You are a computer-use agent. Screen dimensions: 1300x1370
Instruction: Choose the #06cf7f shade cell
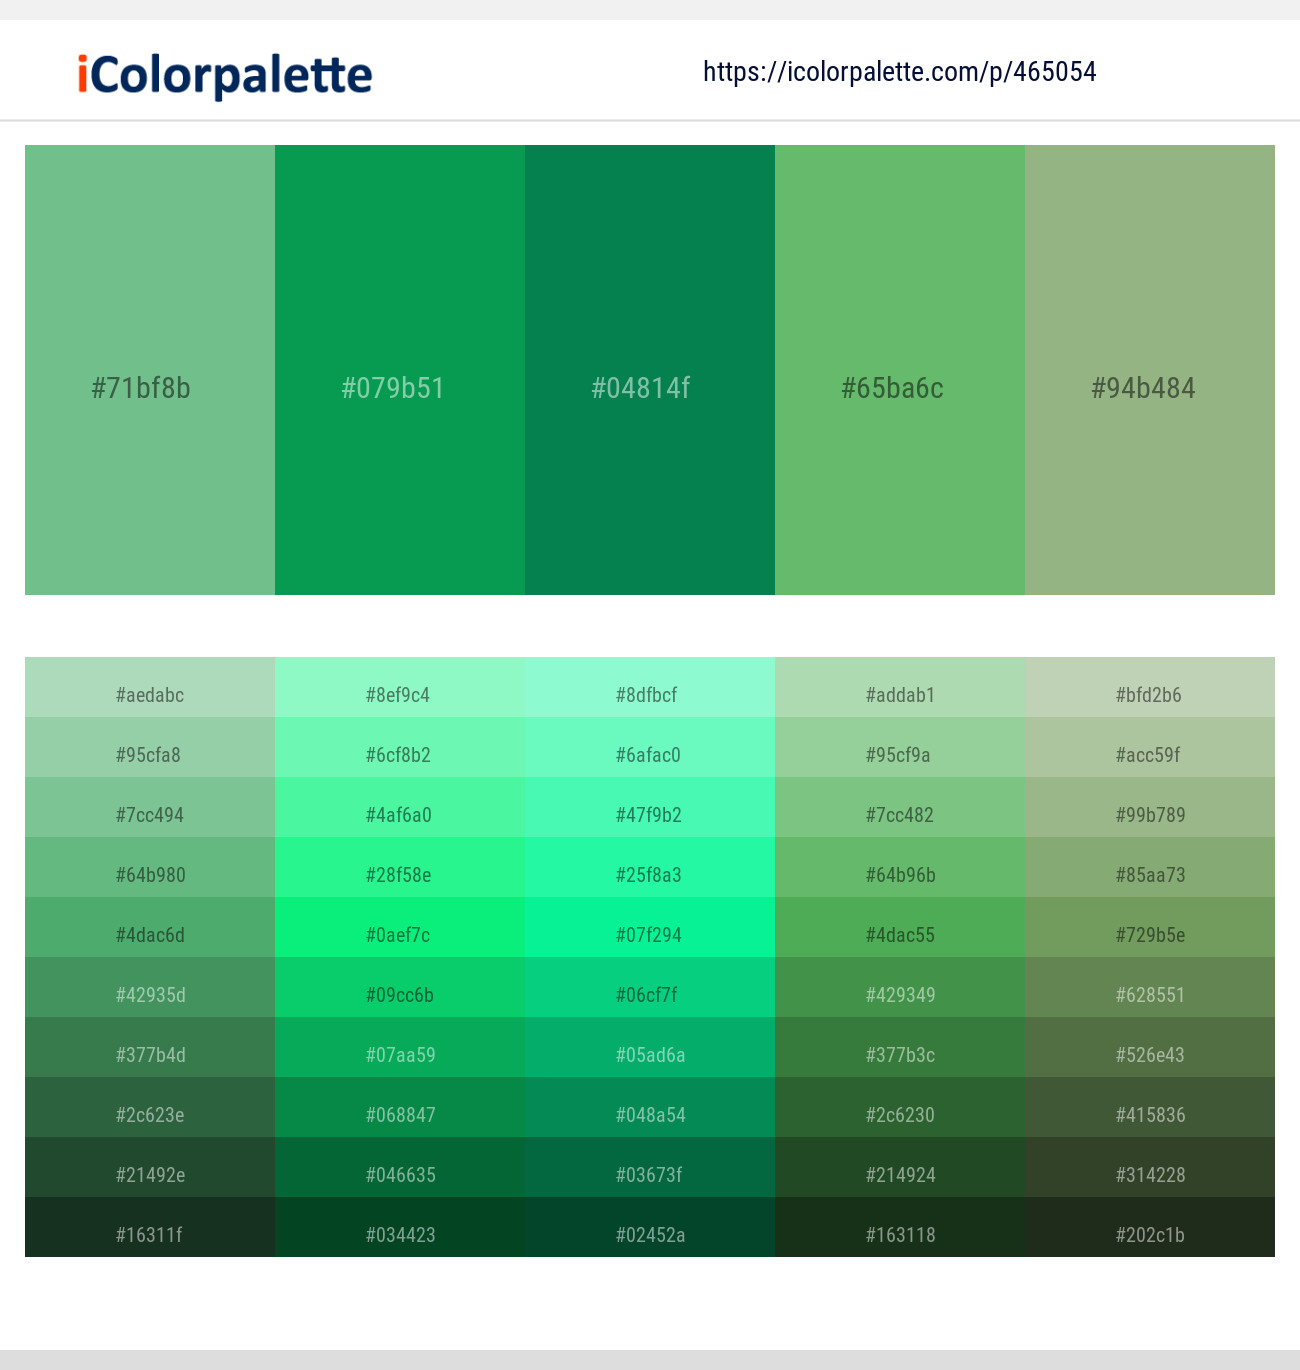[650, 987]
